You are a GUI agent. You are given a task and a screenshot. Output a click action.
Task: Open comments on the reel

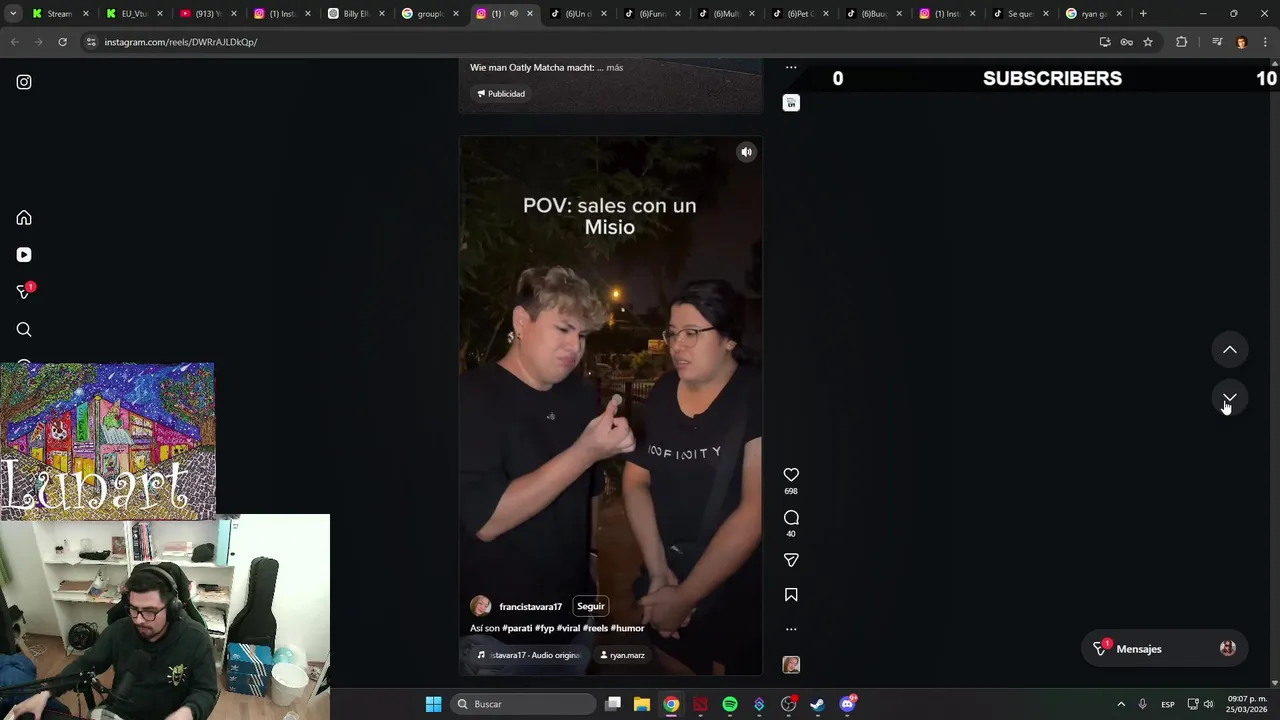pyautogui.click(x=791, y=517)
